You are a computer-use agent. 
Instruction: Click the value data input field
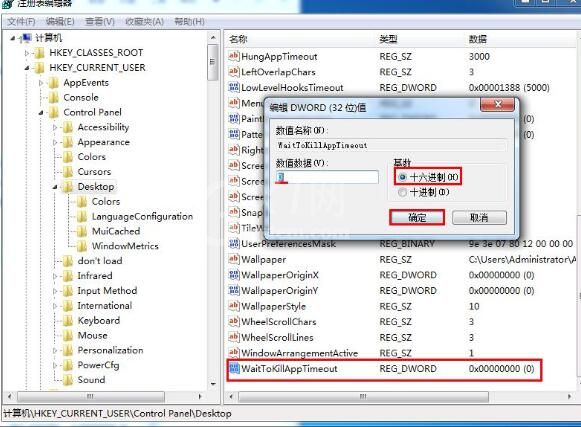point(327,177)
